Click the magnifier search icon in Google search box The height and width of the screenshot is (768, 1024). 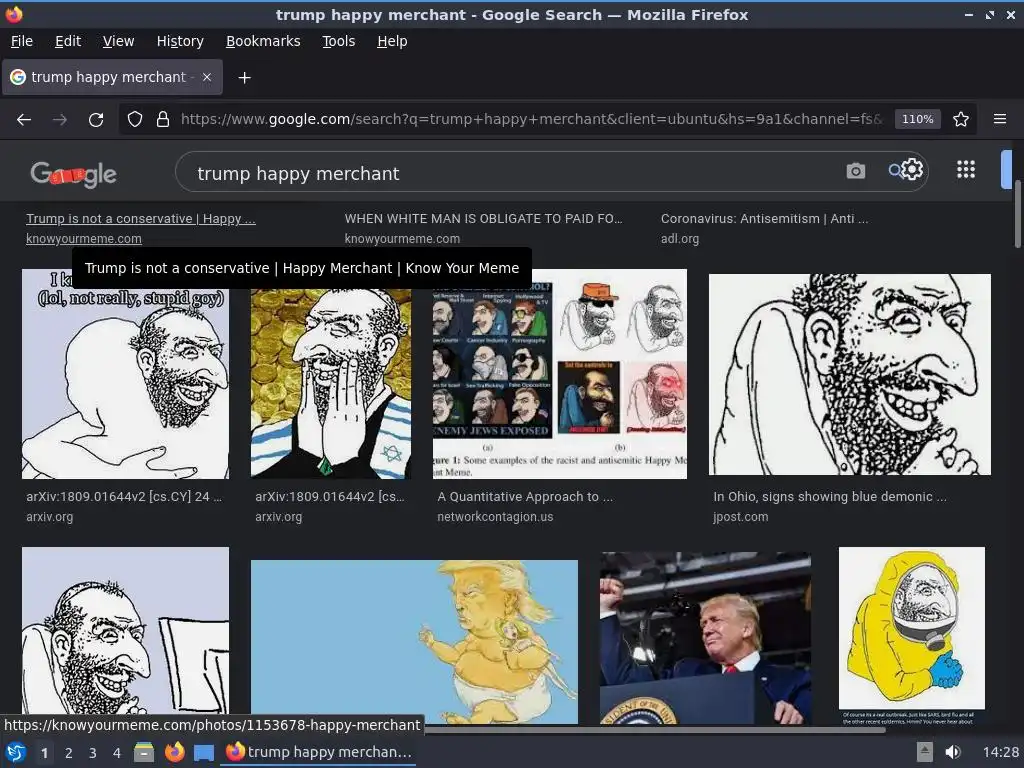894,170
